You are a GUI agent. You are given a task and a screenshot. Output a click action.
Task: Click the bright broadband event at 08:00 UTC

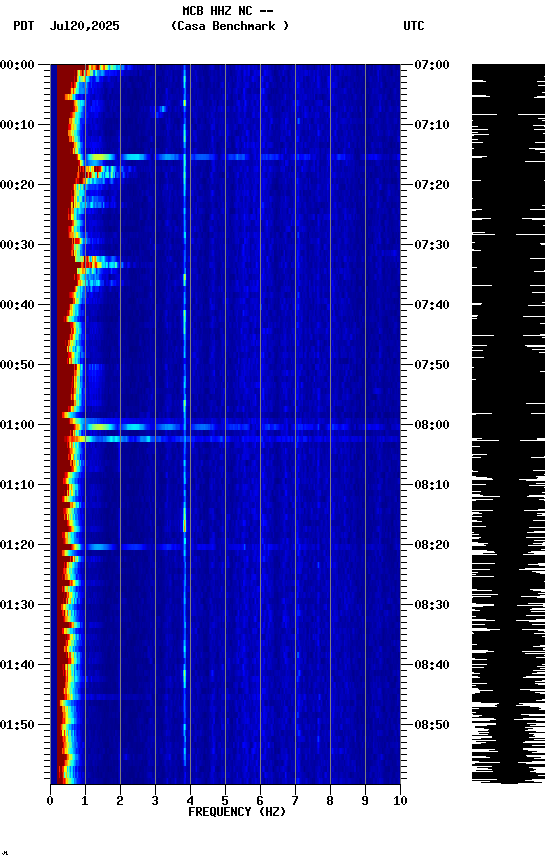[242, 426]
